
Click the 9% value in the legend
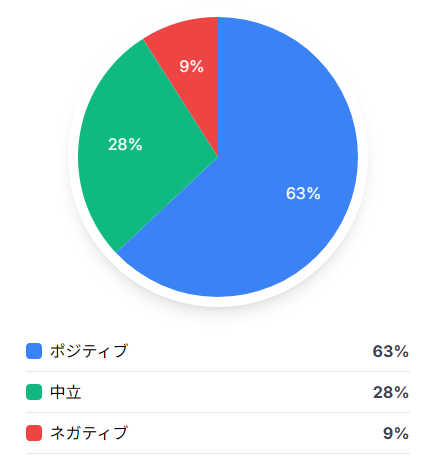396,433
